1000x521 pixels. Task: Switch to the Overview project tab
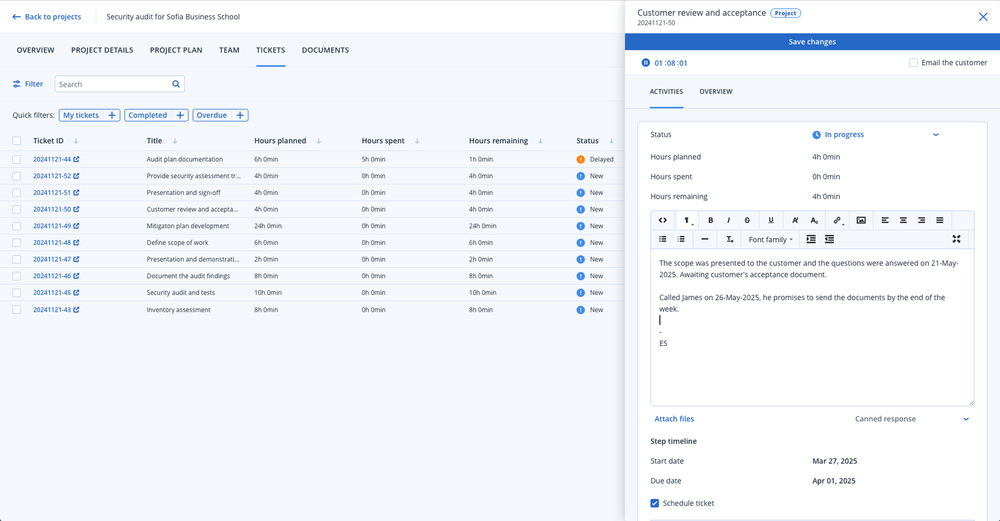point(35,50)
